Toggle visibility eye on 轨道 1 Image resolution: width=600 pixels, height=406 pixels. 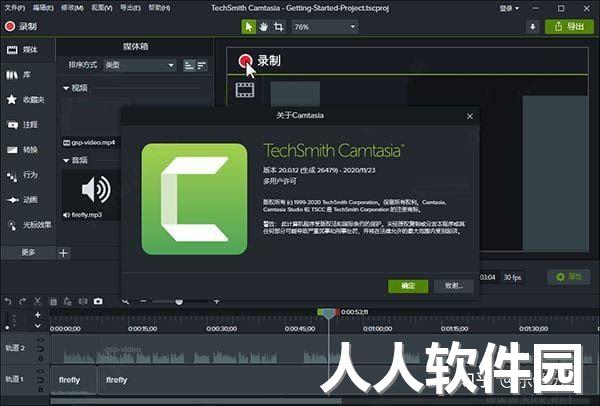(40, 371)
